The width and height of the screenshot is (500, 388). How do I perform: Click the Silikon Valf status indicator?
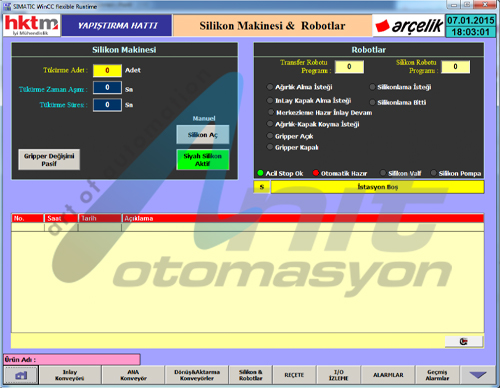[383, 173]
